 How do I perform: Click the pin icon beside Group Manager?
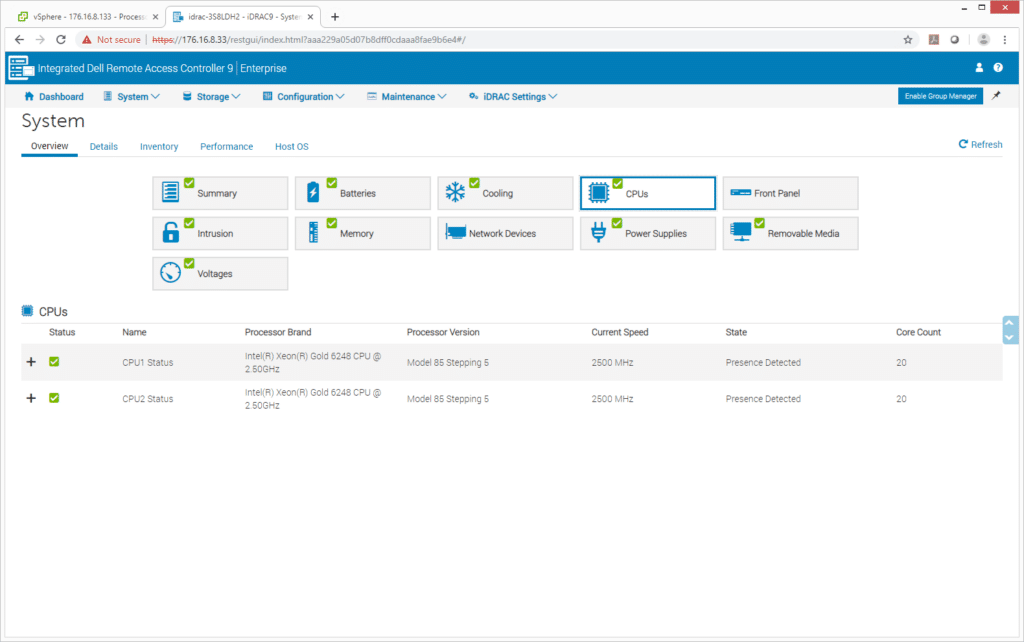pyautogui.click(x=996, y=95)
